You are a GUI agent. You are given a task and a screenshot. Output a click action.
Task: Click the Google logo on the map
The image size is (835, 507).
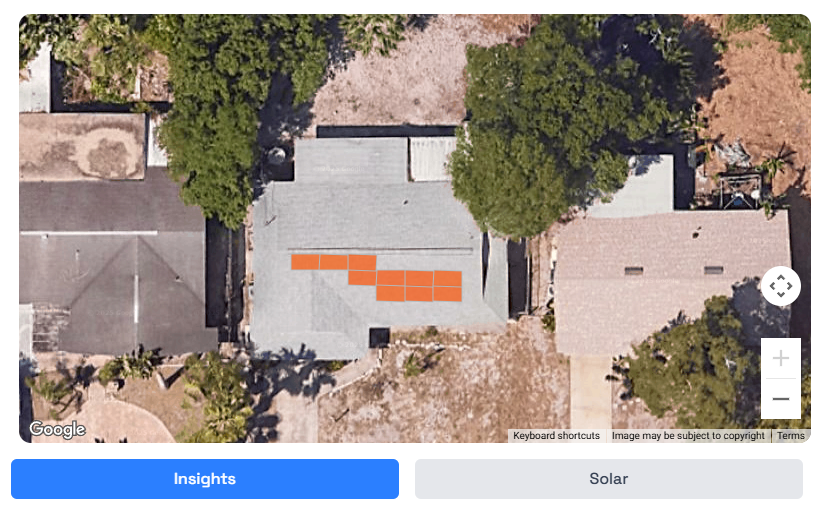58,429
